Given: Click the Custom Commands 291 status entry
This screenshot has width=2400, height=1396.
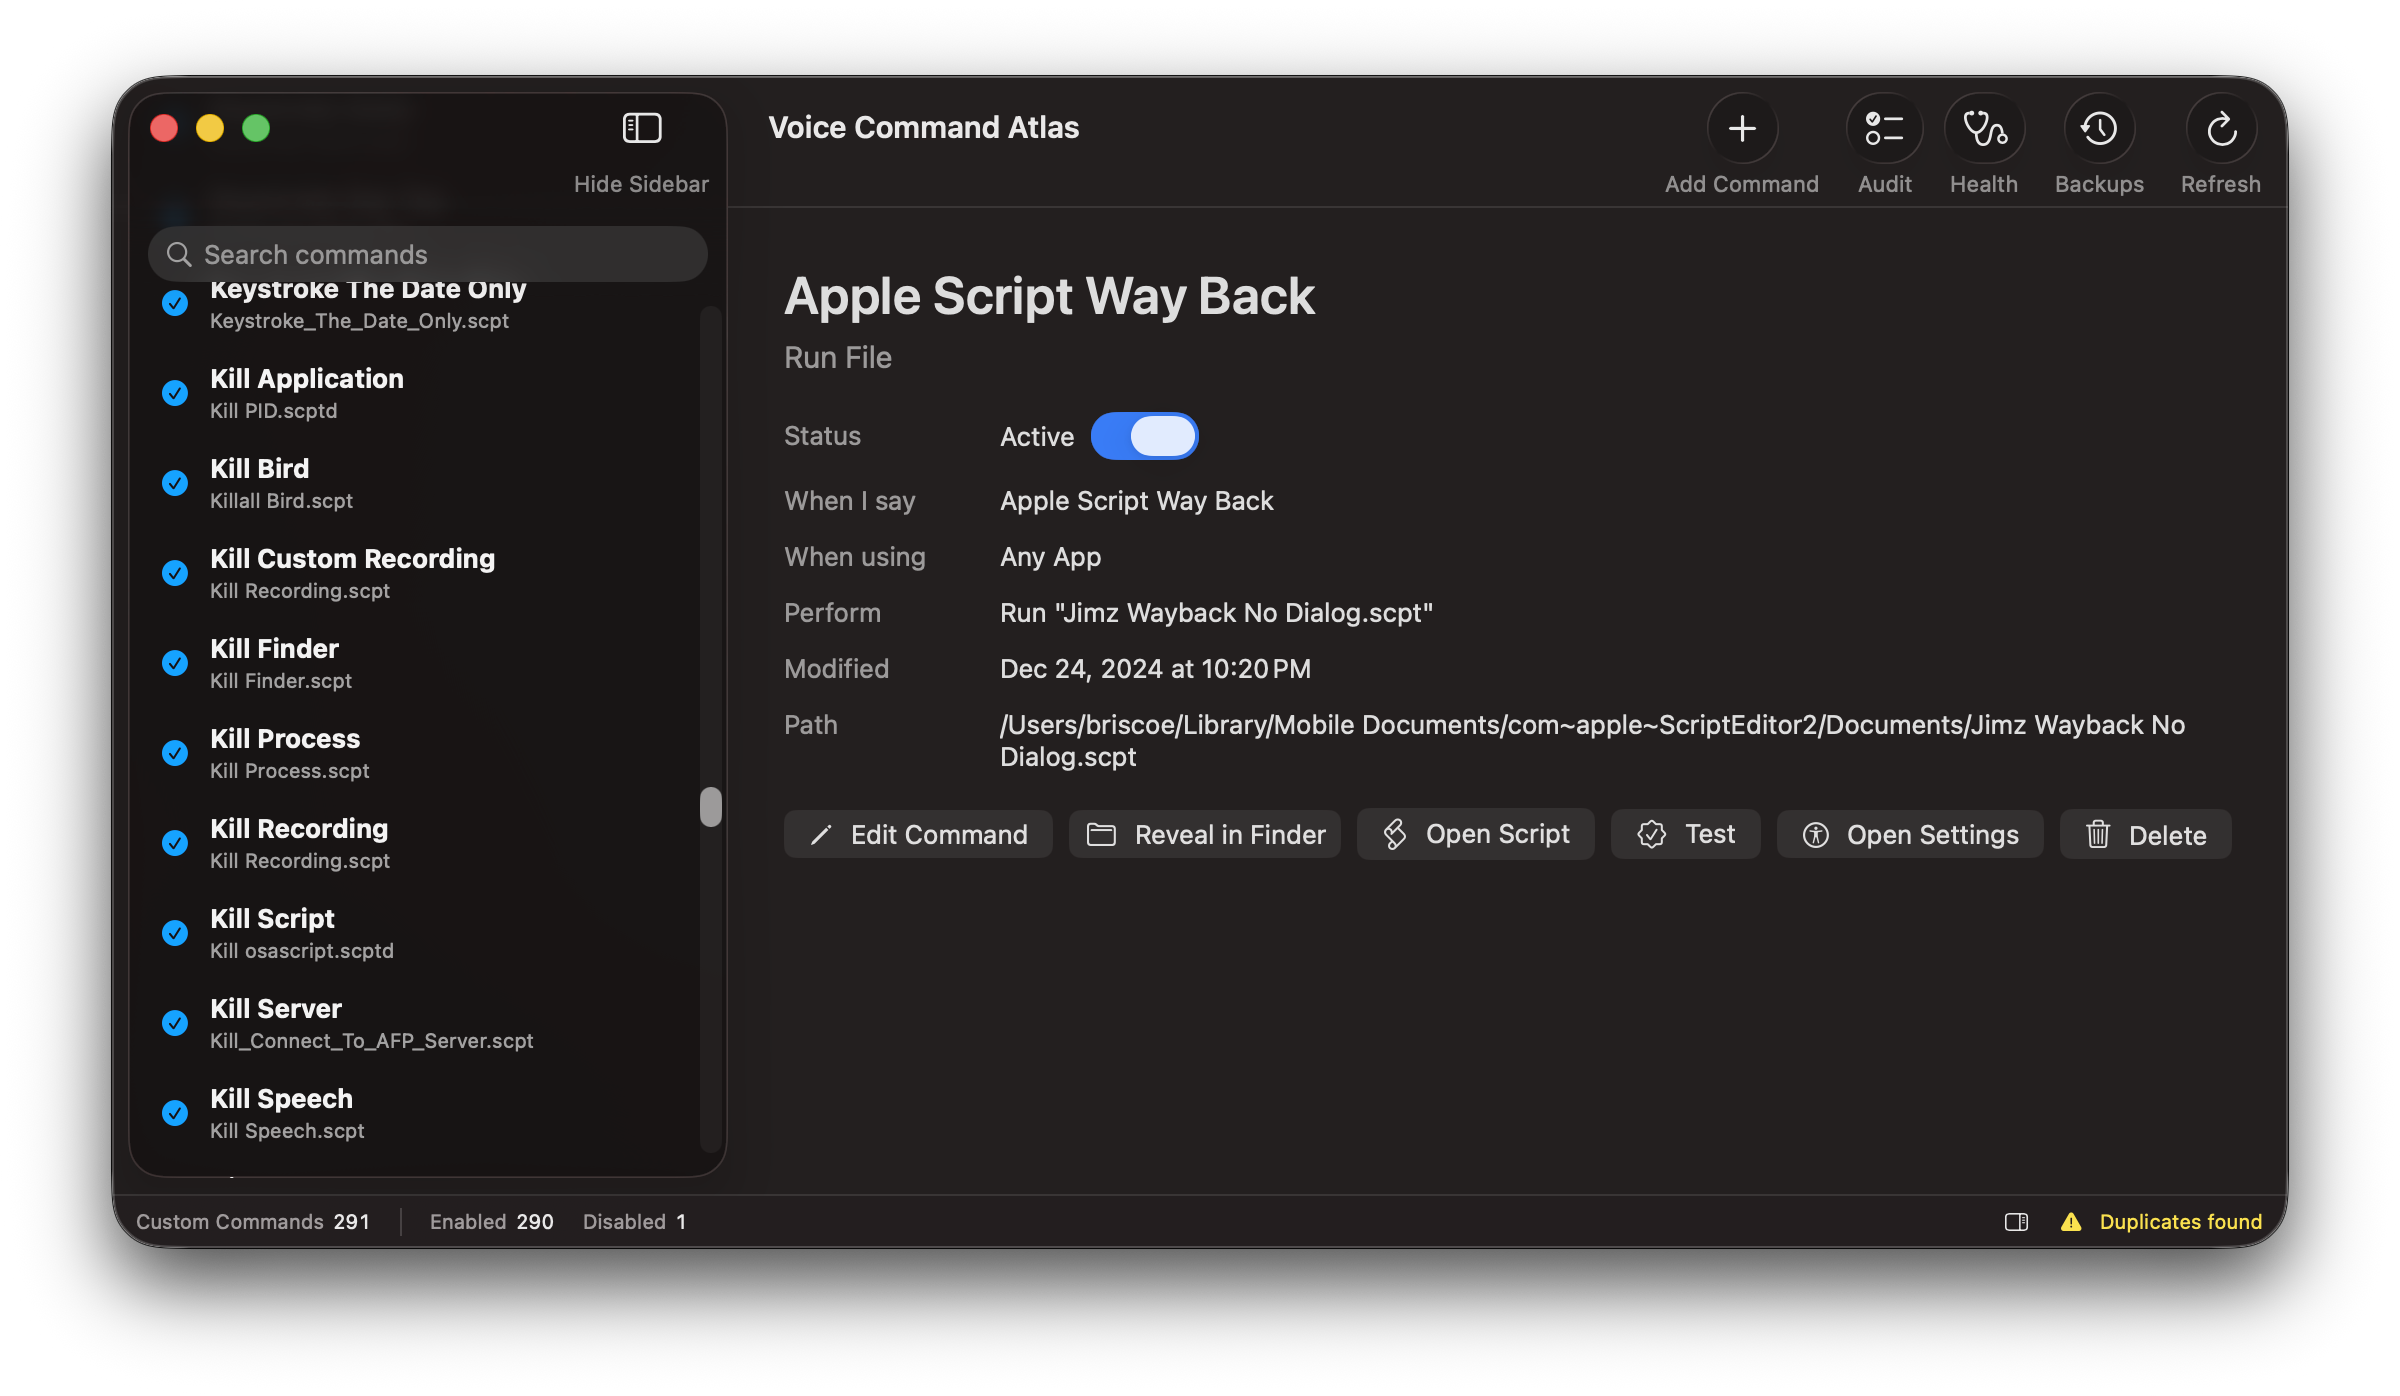Looking at the screenshot, I should 253,1222.
